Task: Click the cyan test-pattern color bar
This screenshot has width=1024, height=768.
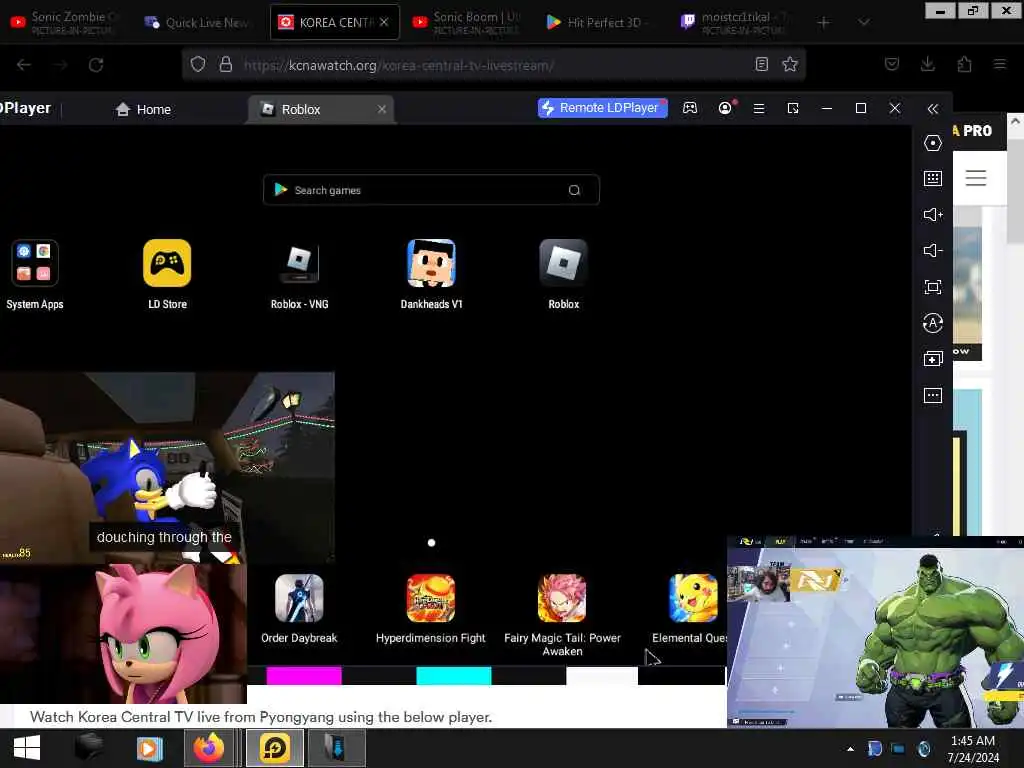Action: tap(454, 675)
